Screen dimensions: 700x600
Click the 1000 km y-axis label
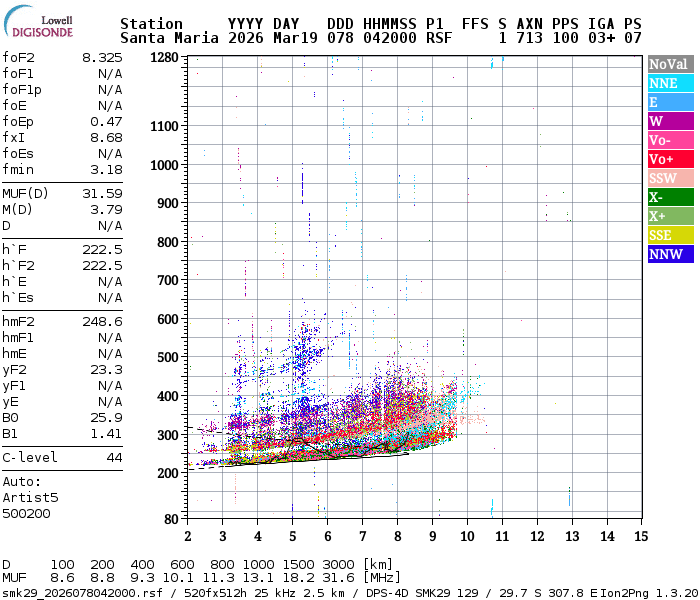pyautogui.click(x=164, y=165)
